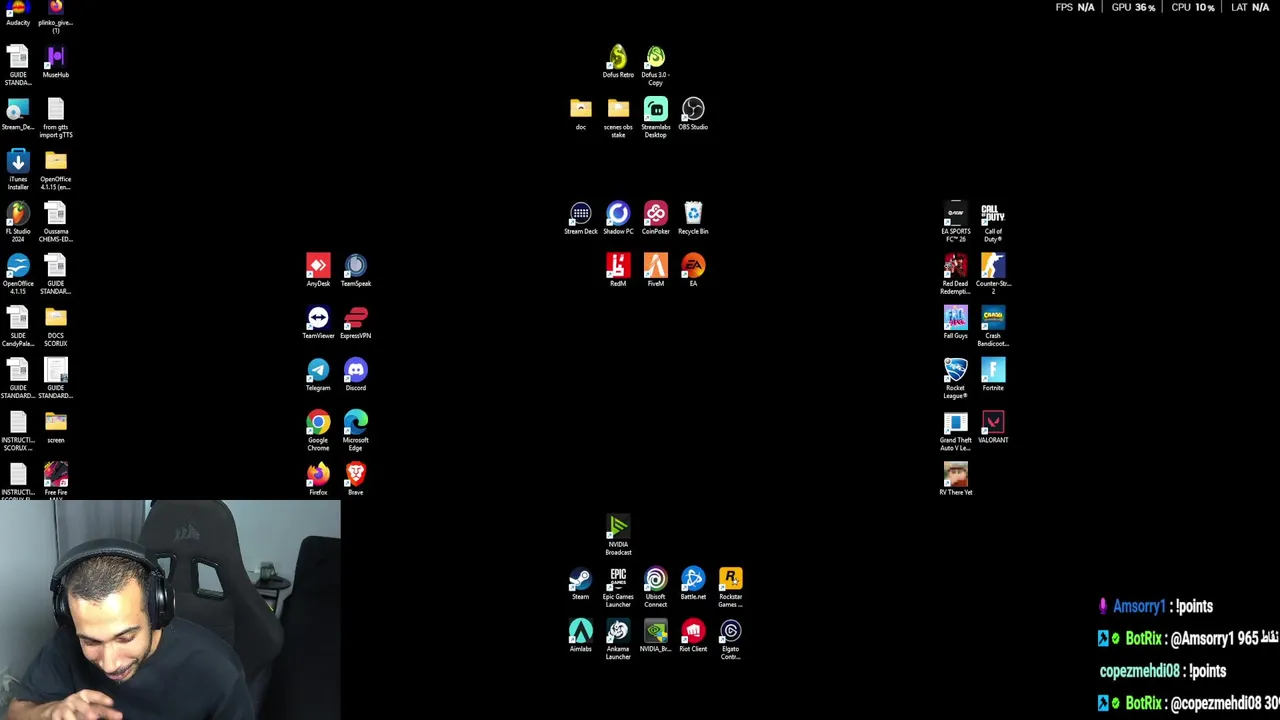Launch the Brave browser shortcut
This screenshot has width=1280, height=720.
356,479
